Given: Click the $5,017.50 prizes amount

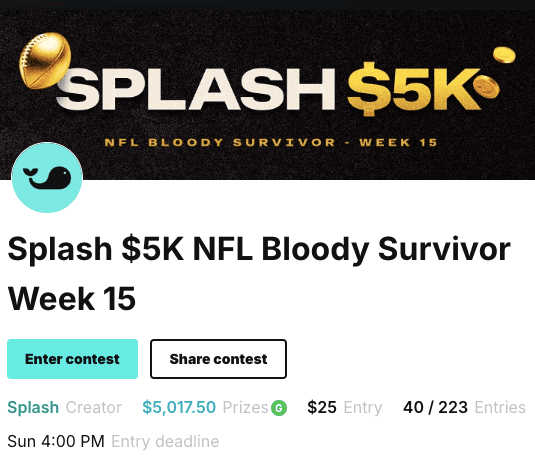Looking at the screenshot, I should (x=179, y=407).
